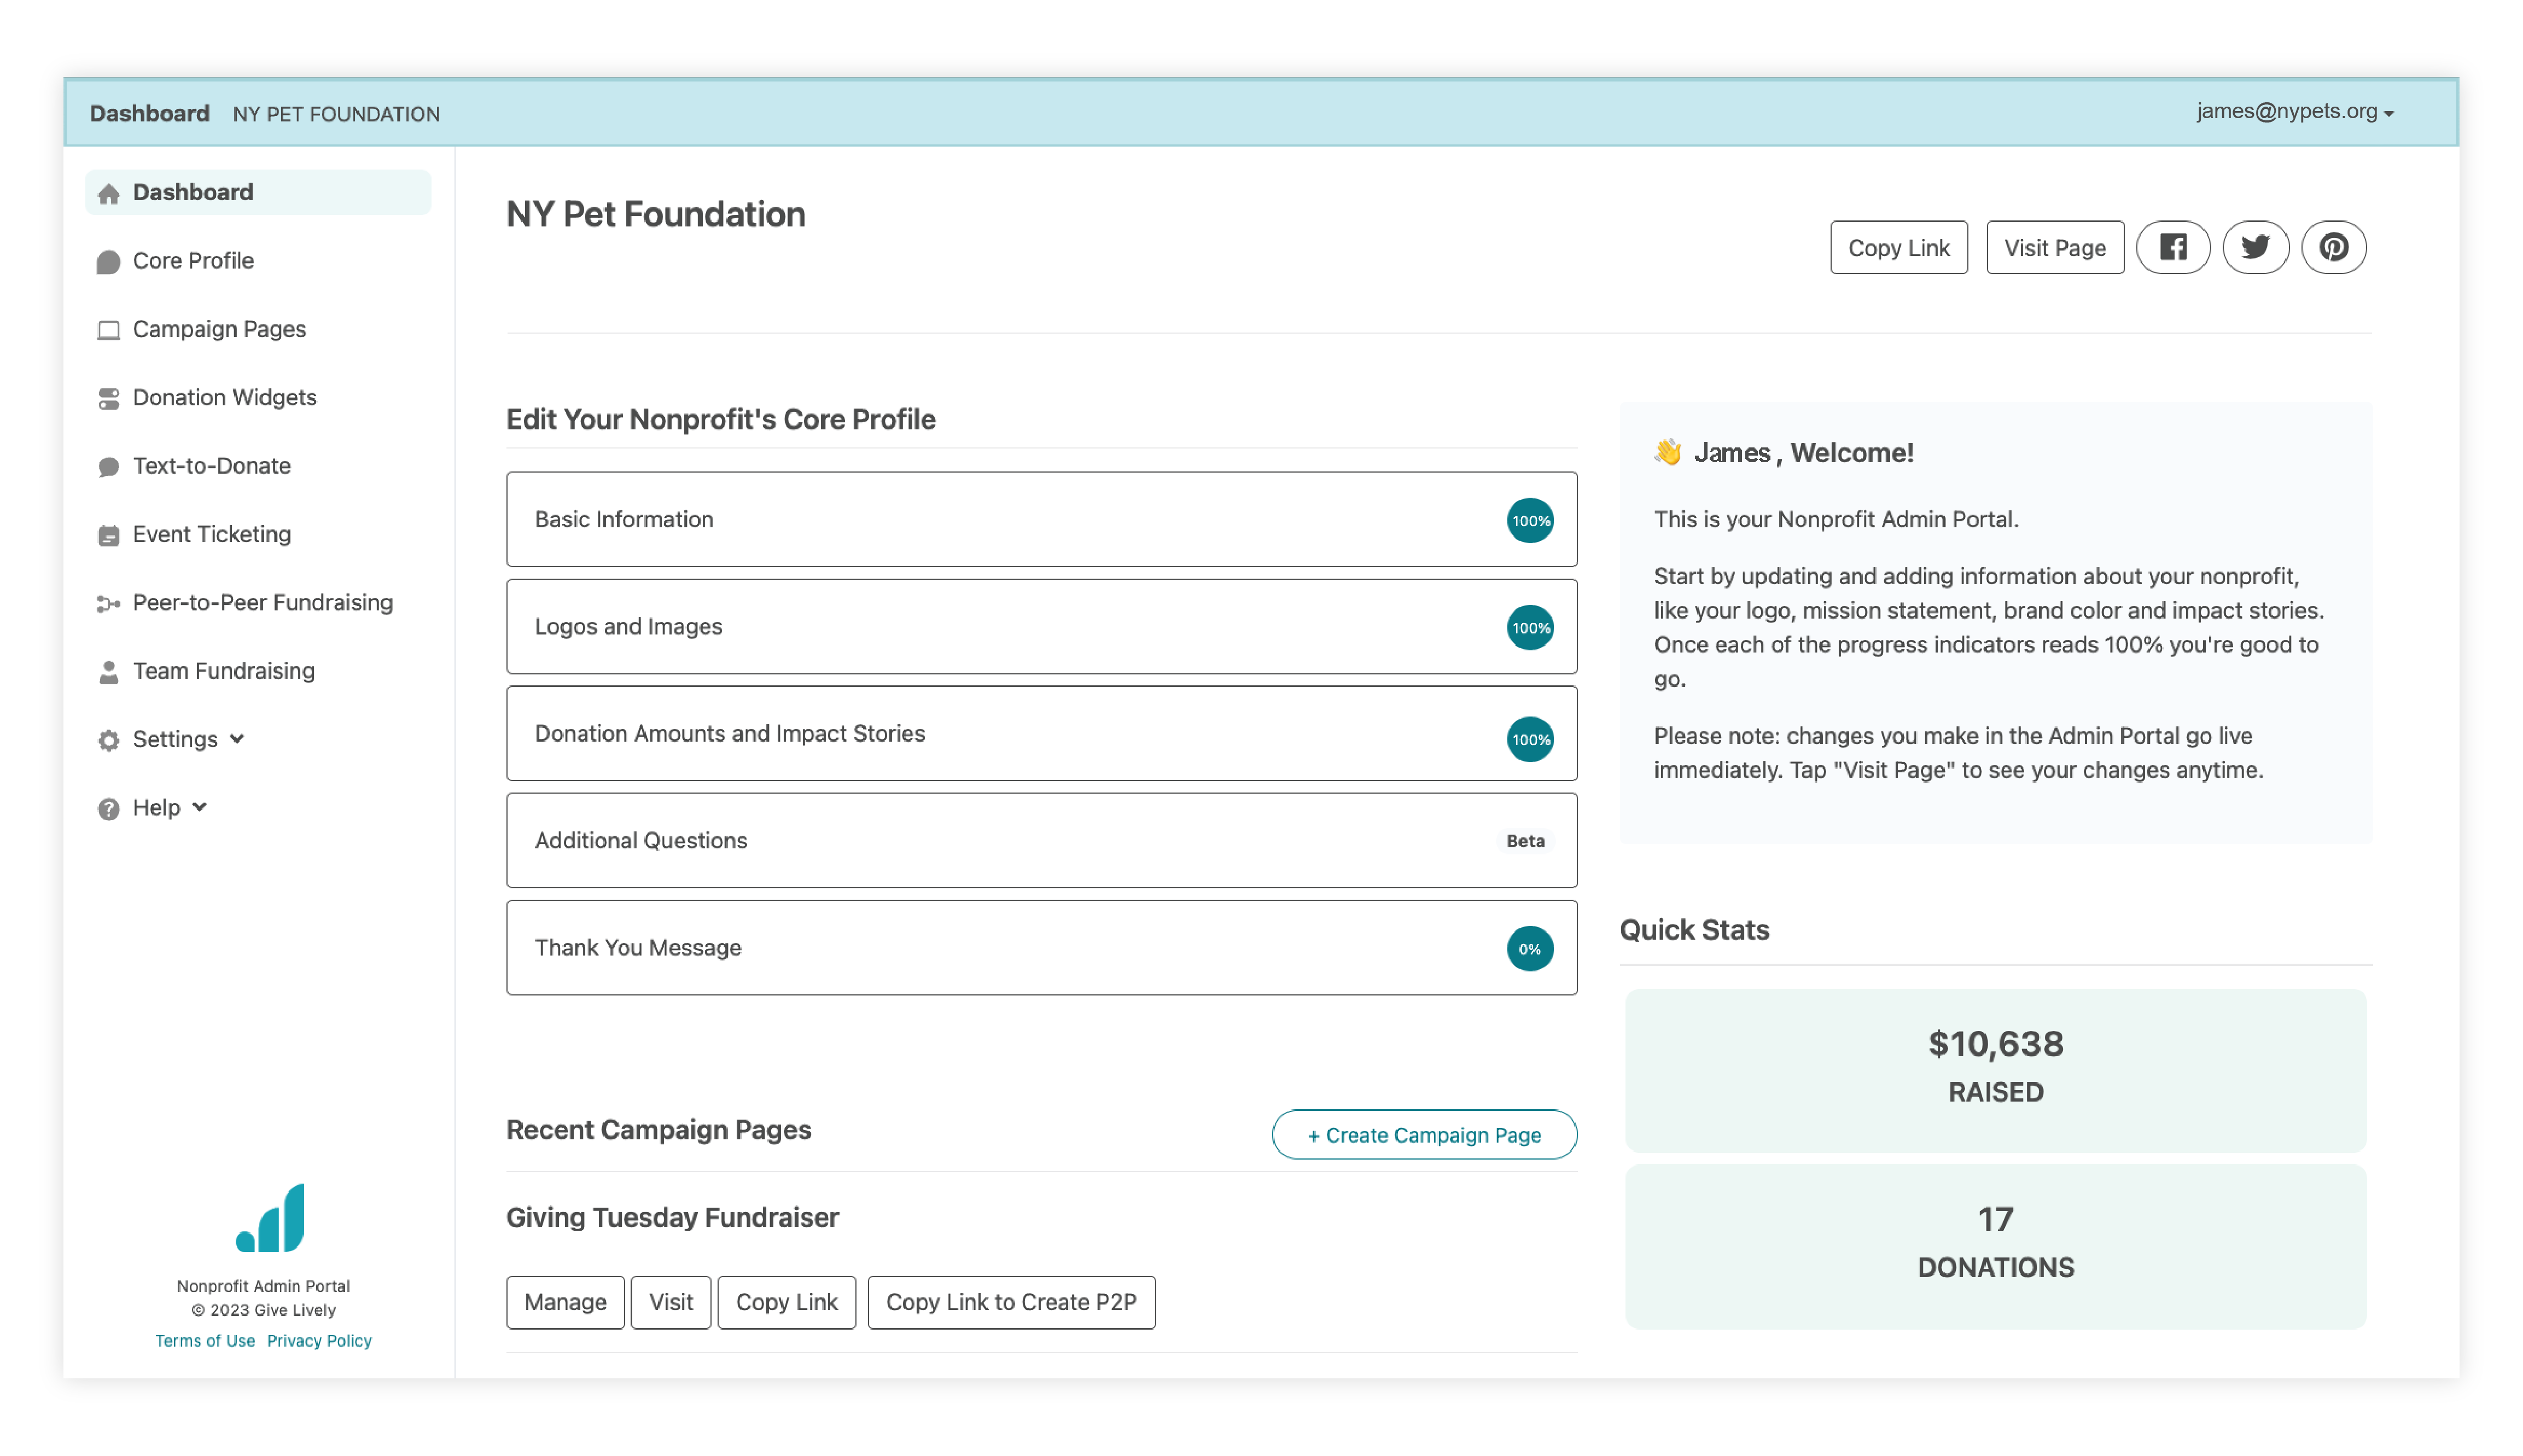Click the Visit Page button
The height and width of the screenshot is (1456, 2523).
2054,247
